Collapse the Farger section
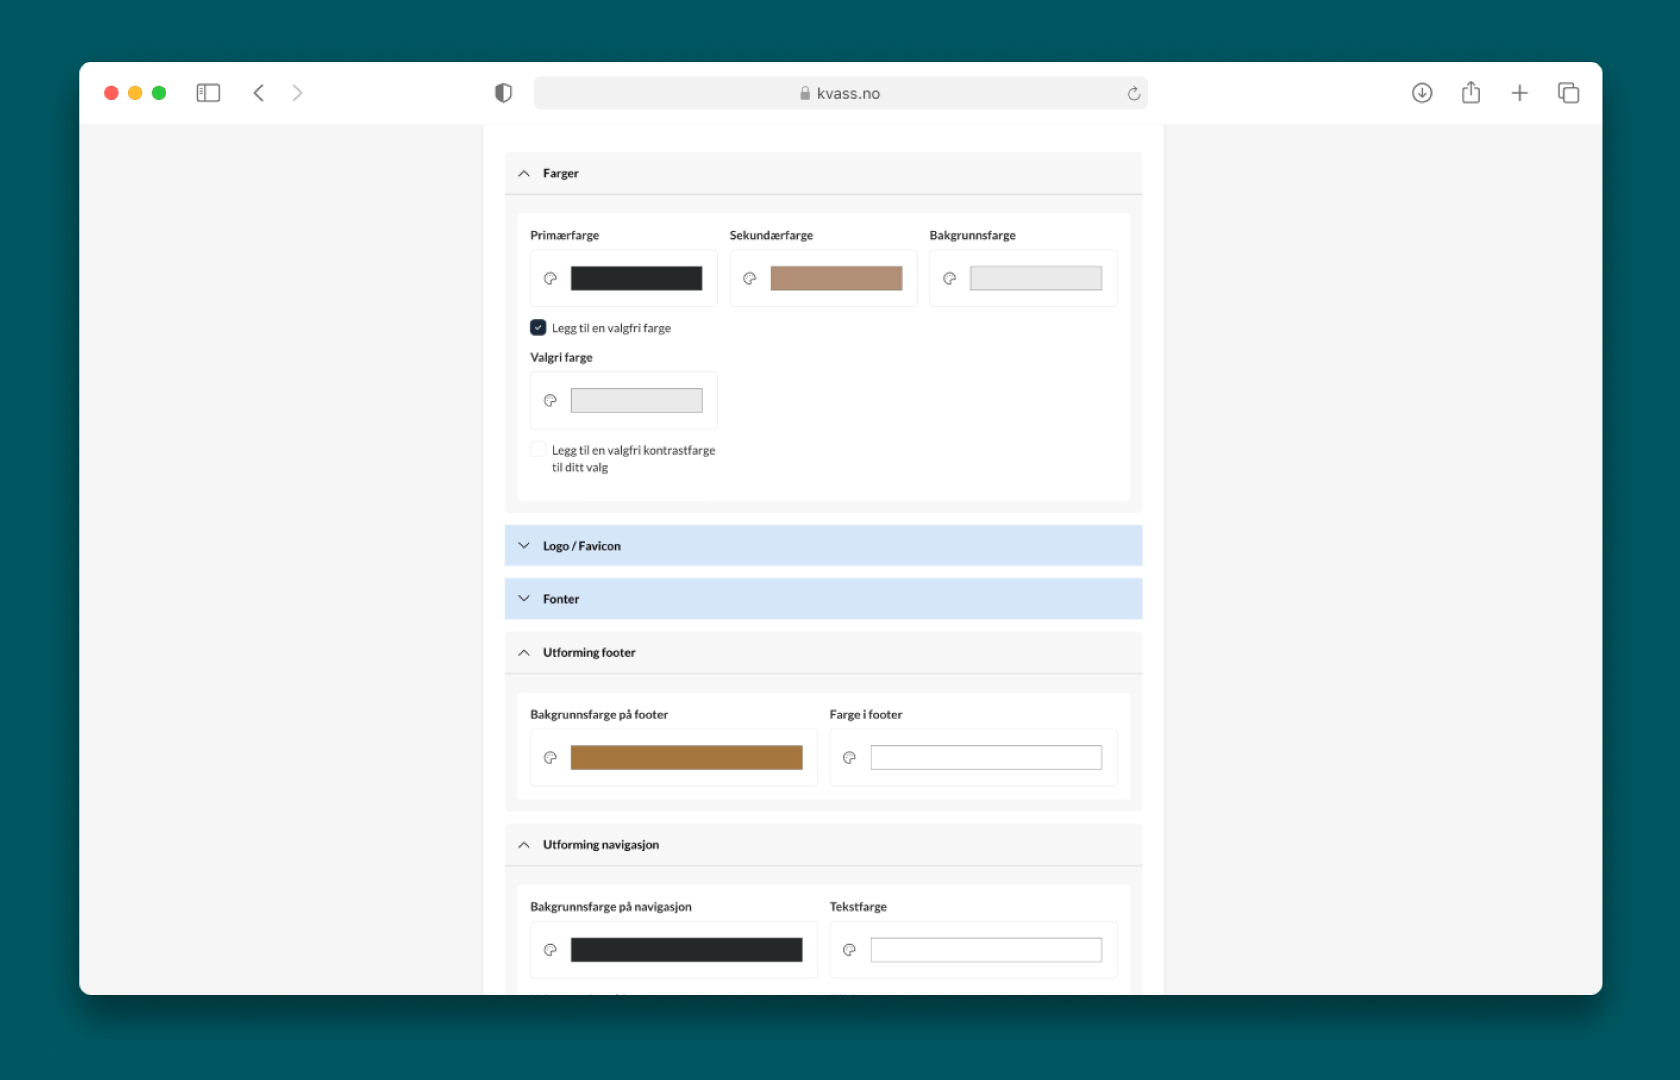This screenshot has height=1080, width=1680. pos(524,174)
